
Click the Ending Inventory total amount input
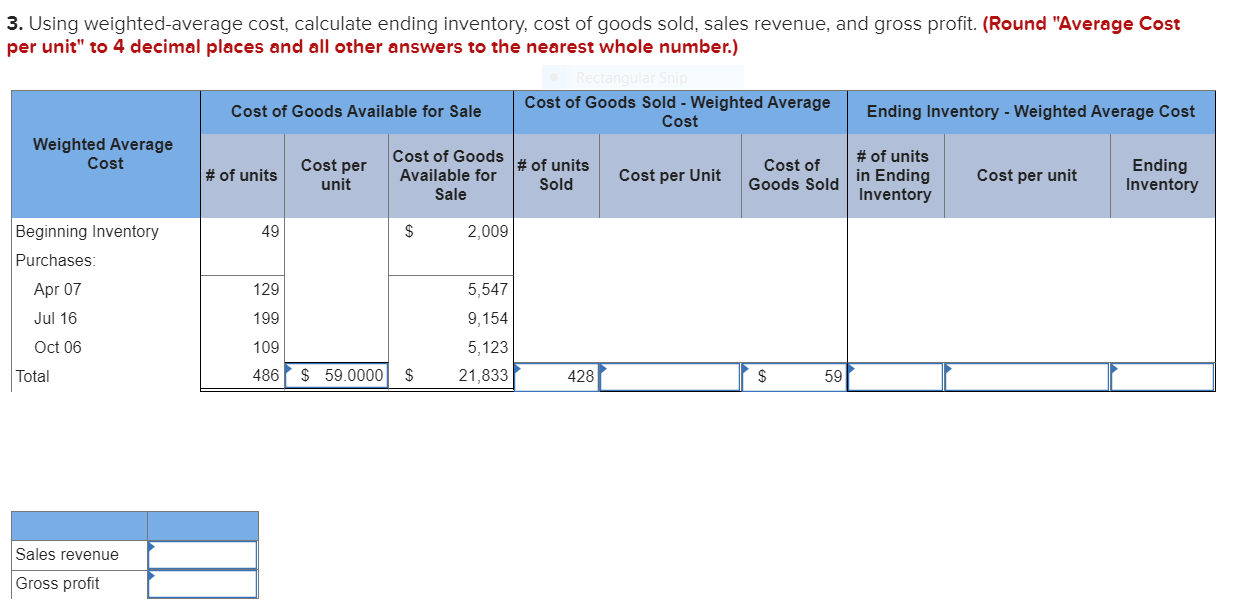(x=1162, y=377)
